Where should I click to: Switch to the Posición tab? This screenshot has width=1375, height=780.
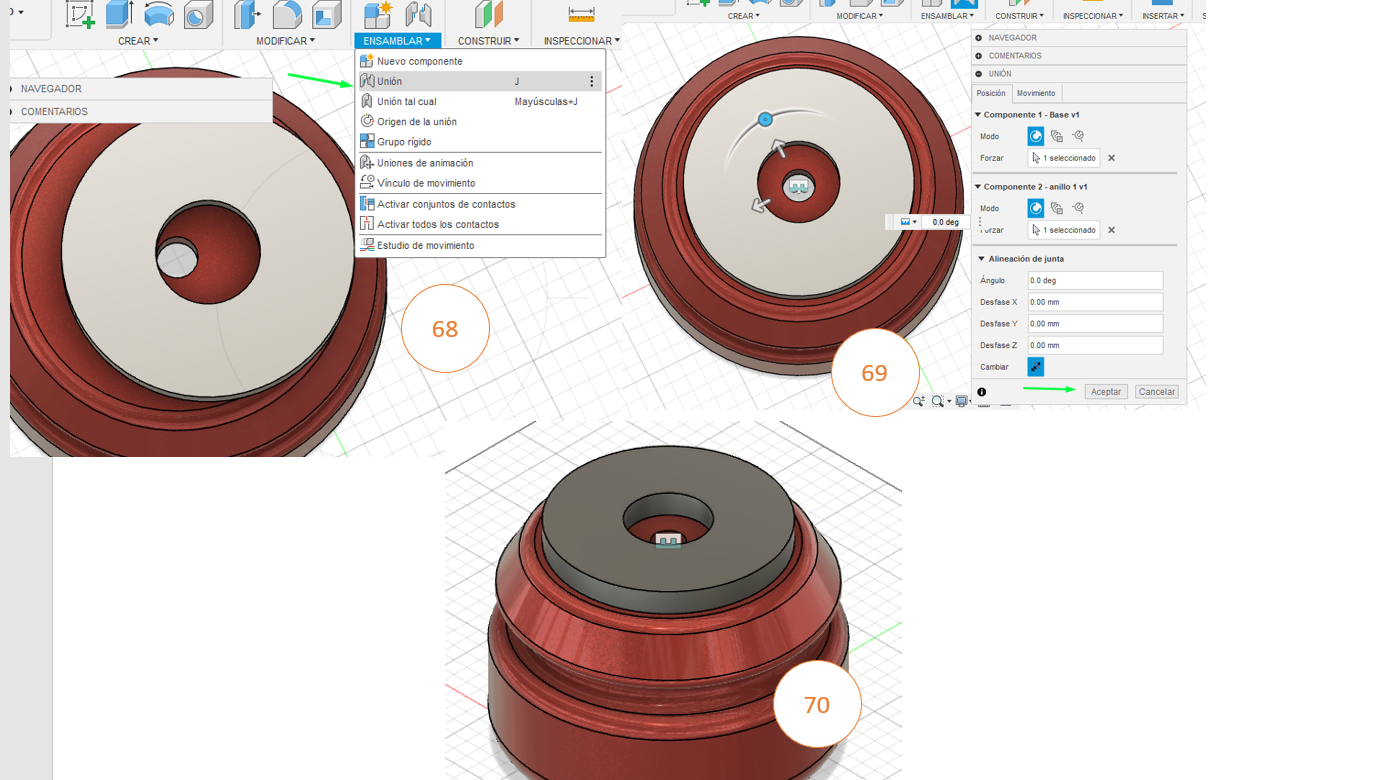[x=991, y=93]
